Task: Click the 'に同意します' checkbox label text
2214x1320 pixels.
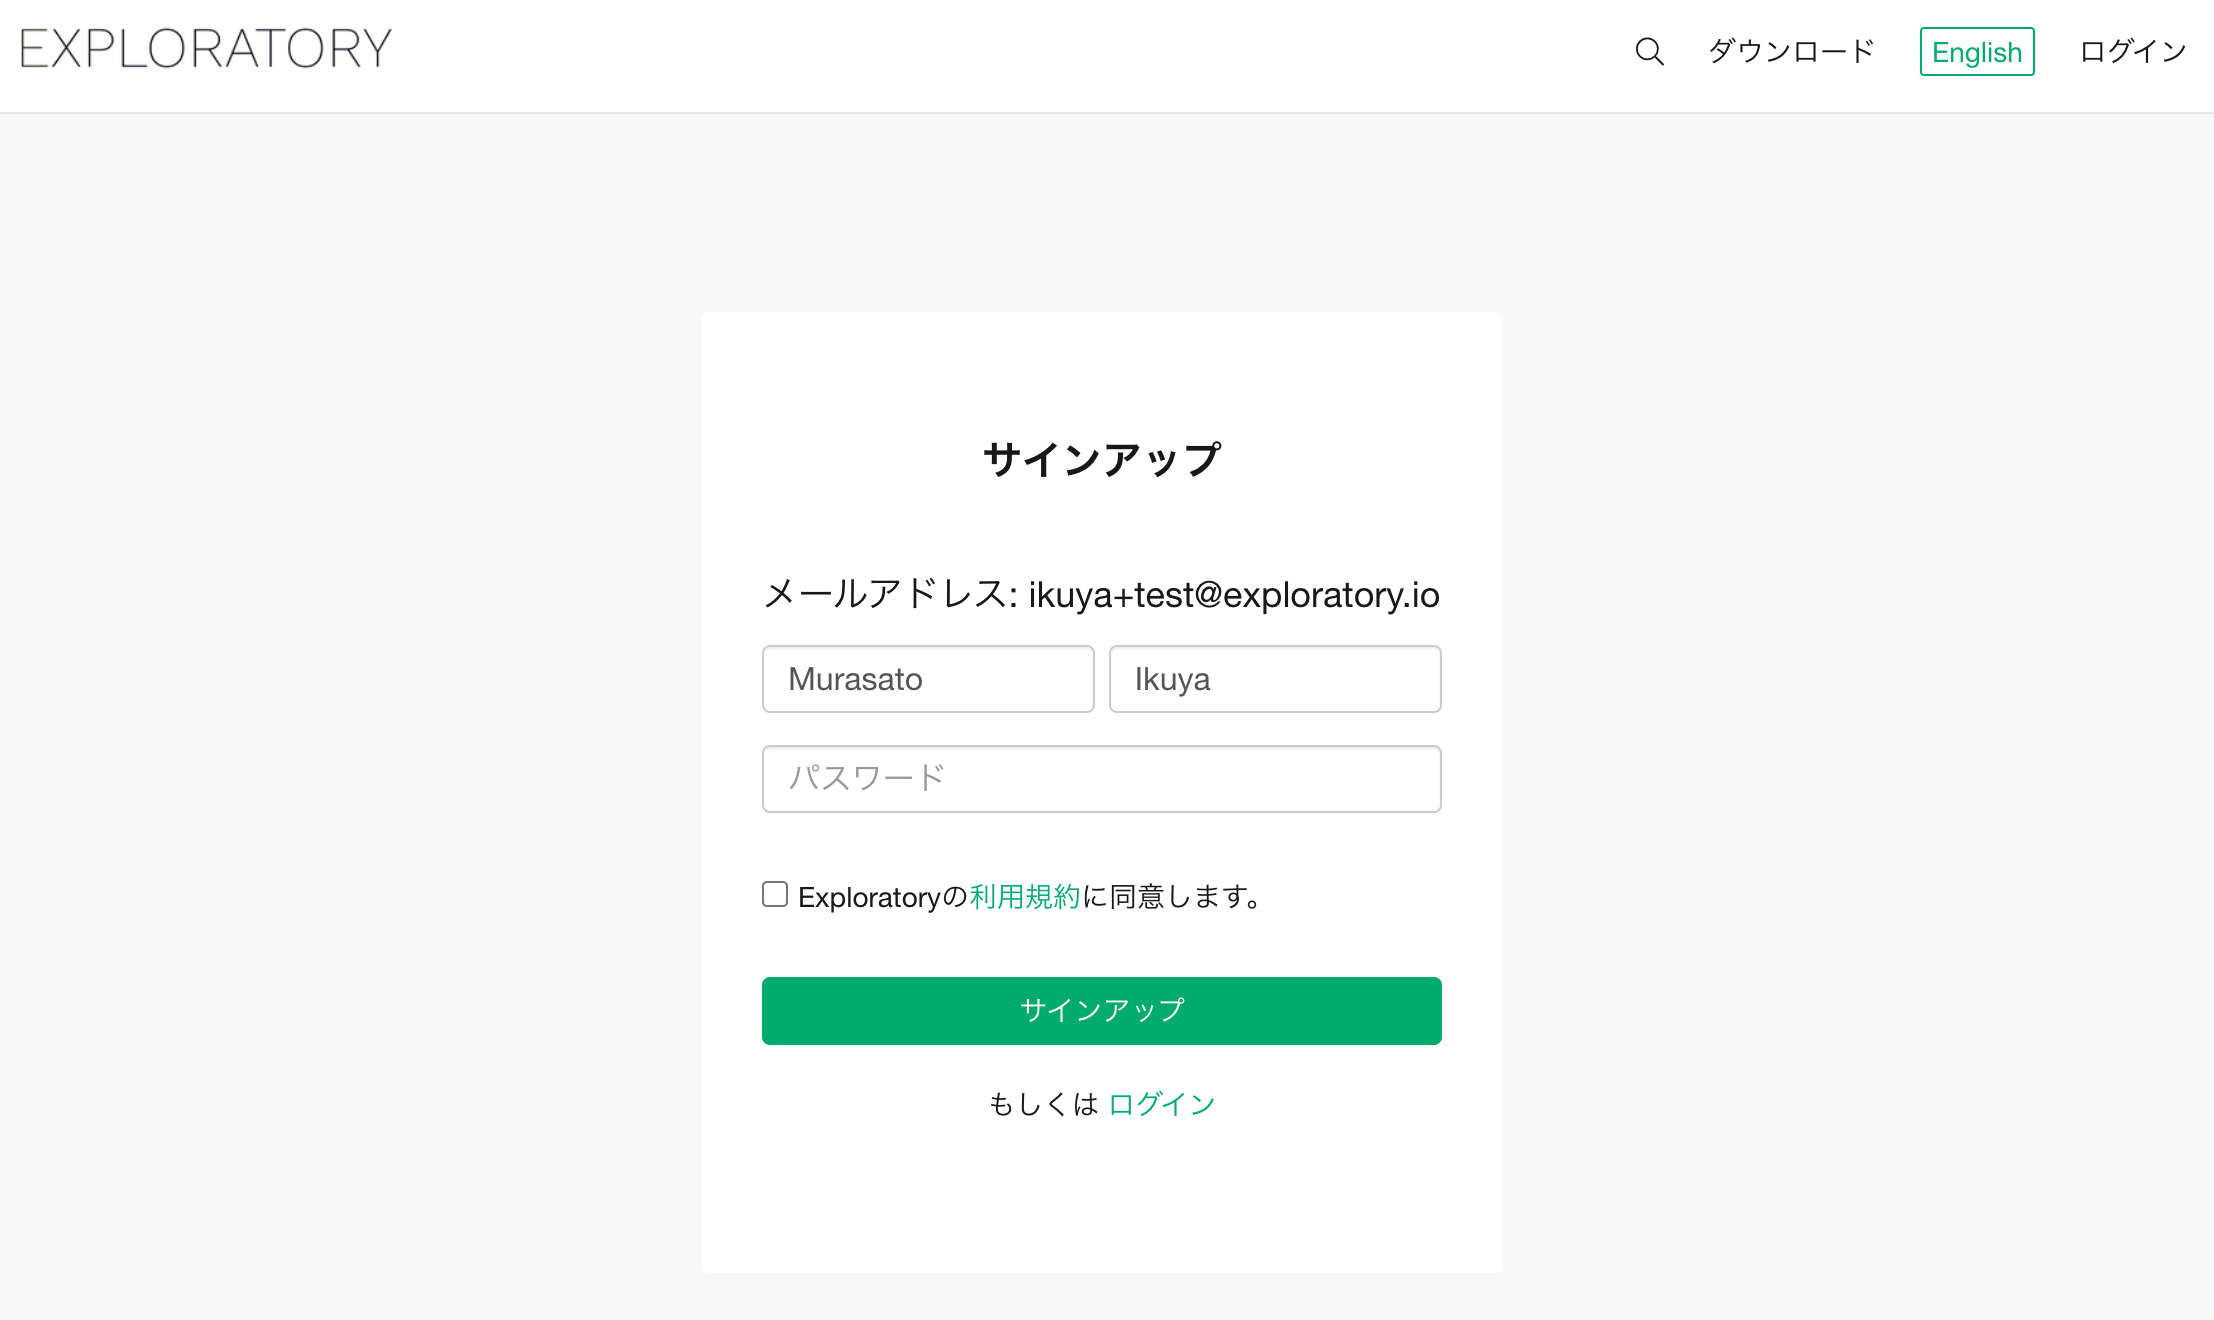Action: [x=1170, y=896]
